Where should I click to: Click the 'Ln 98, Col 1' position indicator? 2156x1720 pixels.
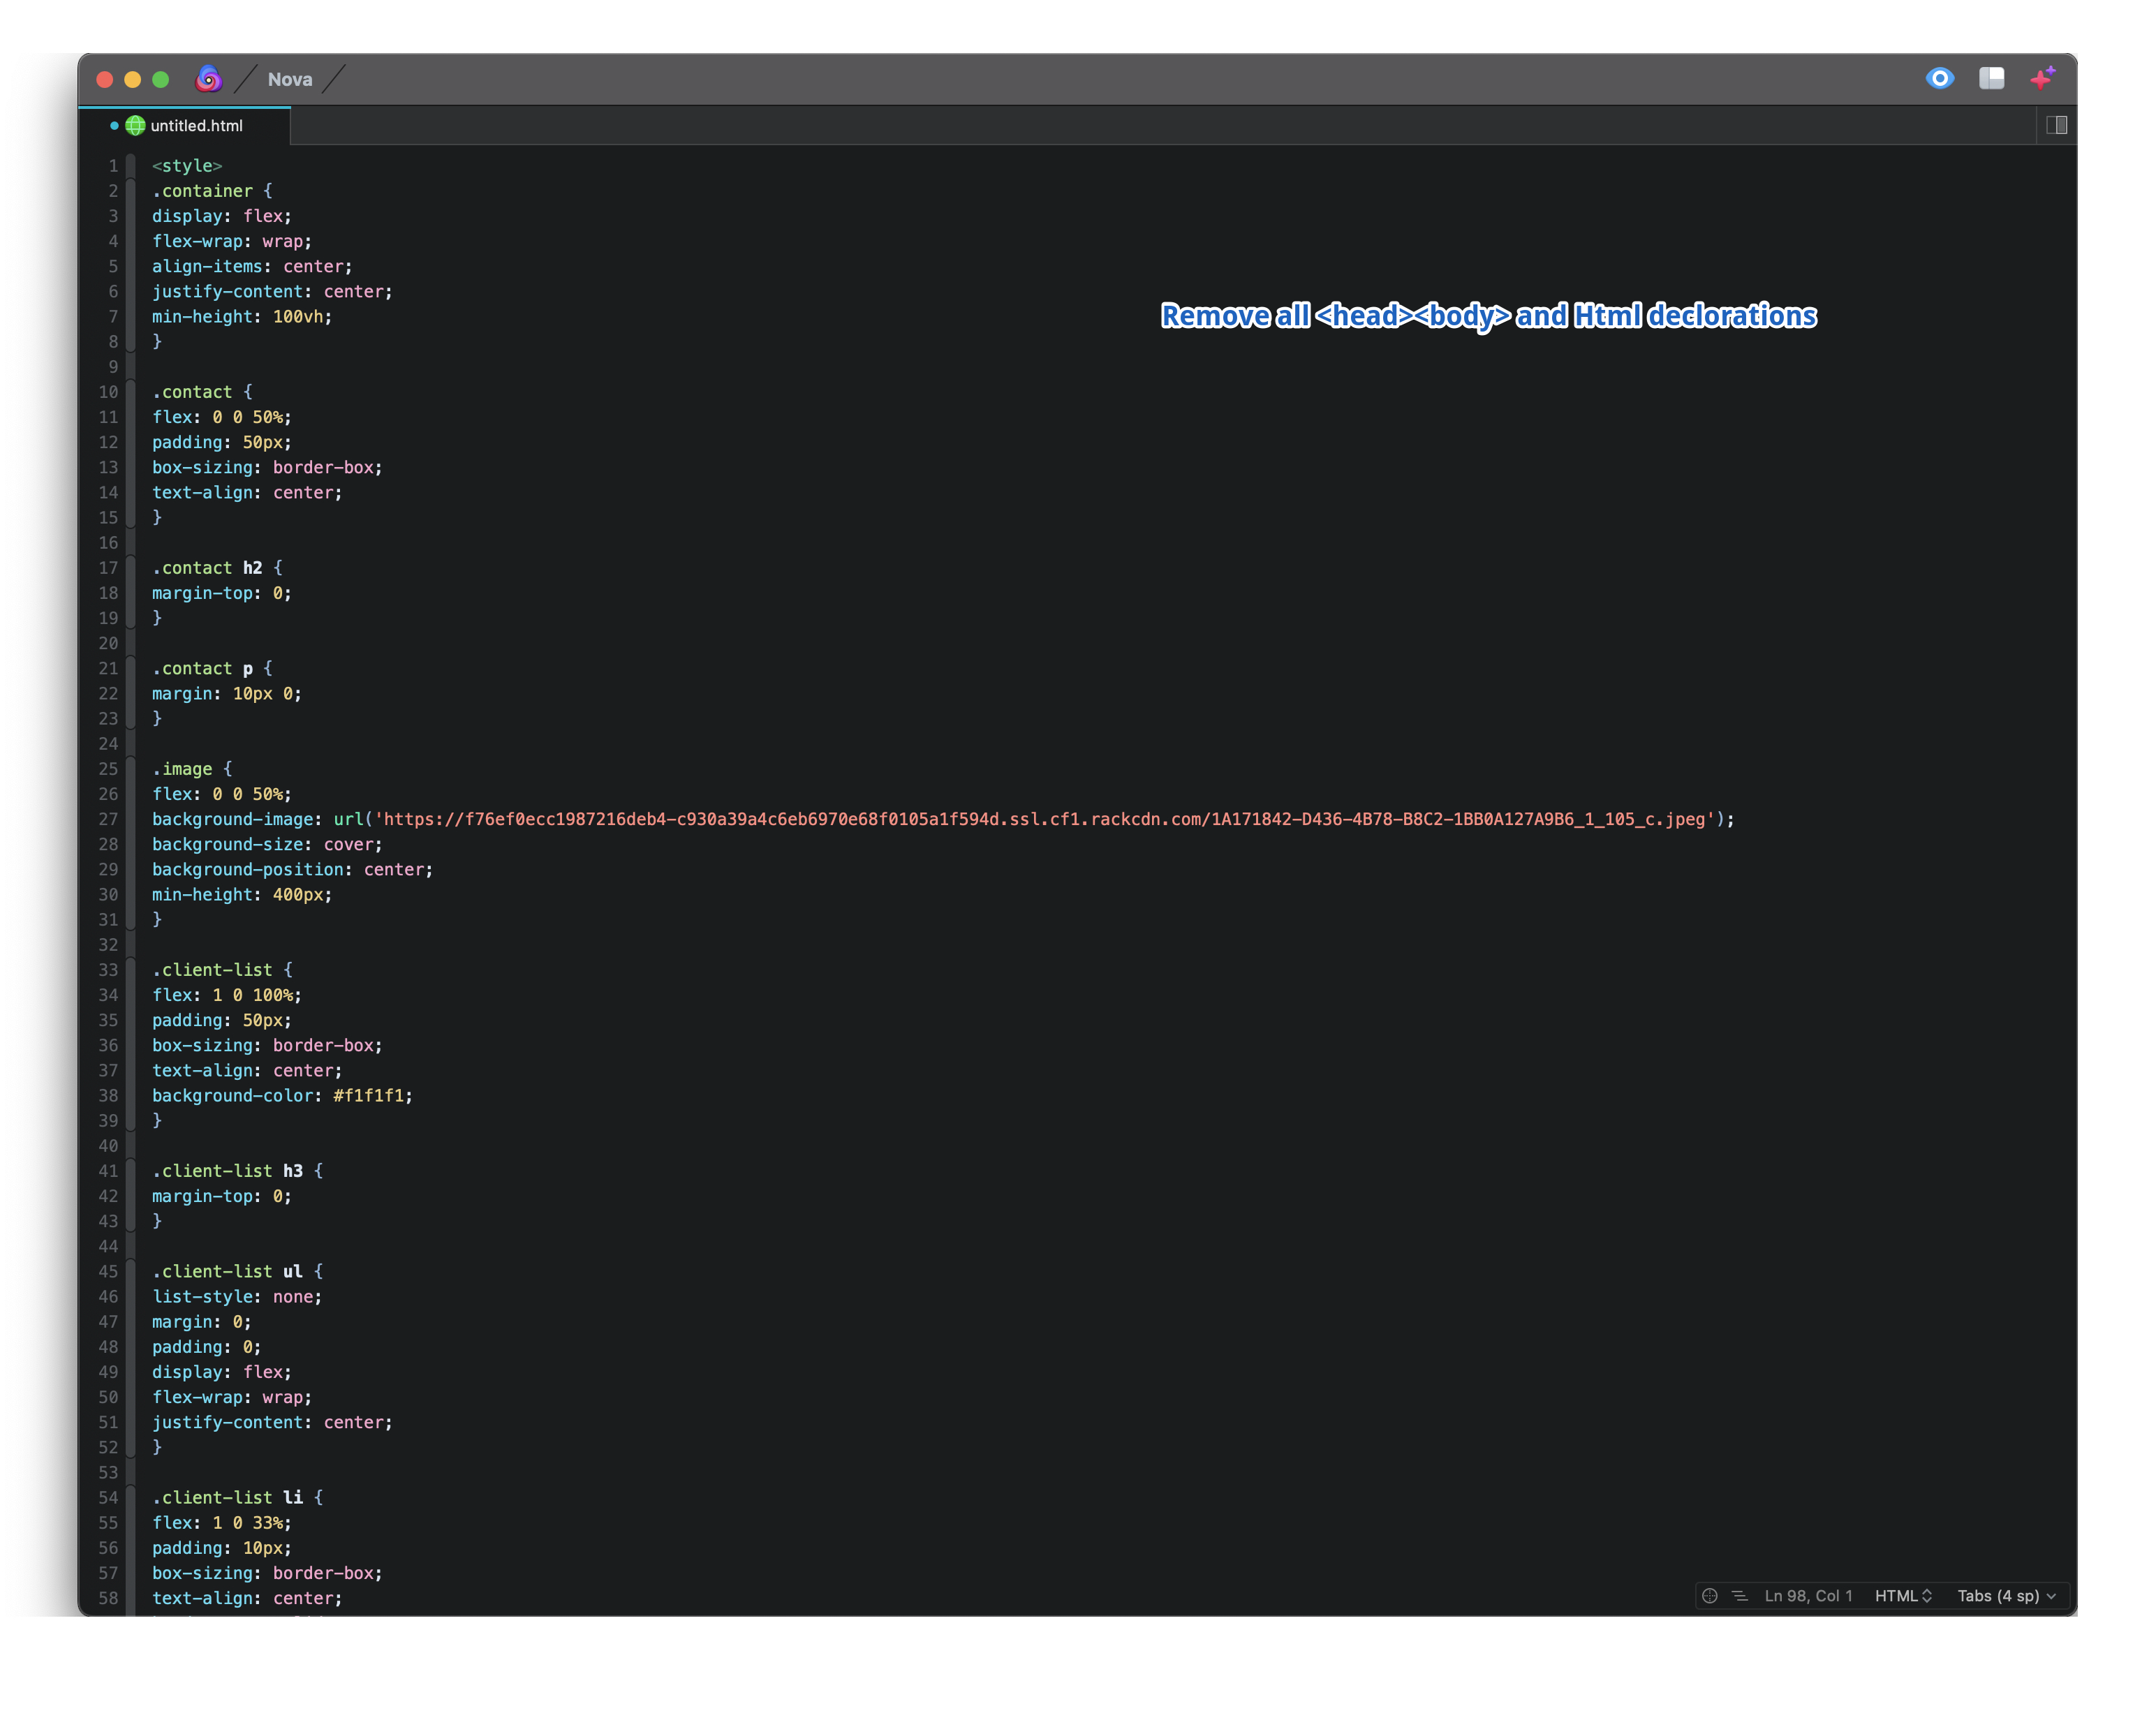pos(1808,1596)
